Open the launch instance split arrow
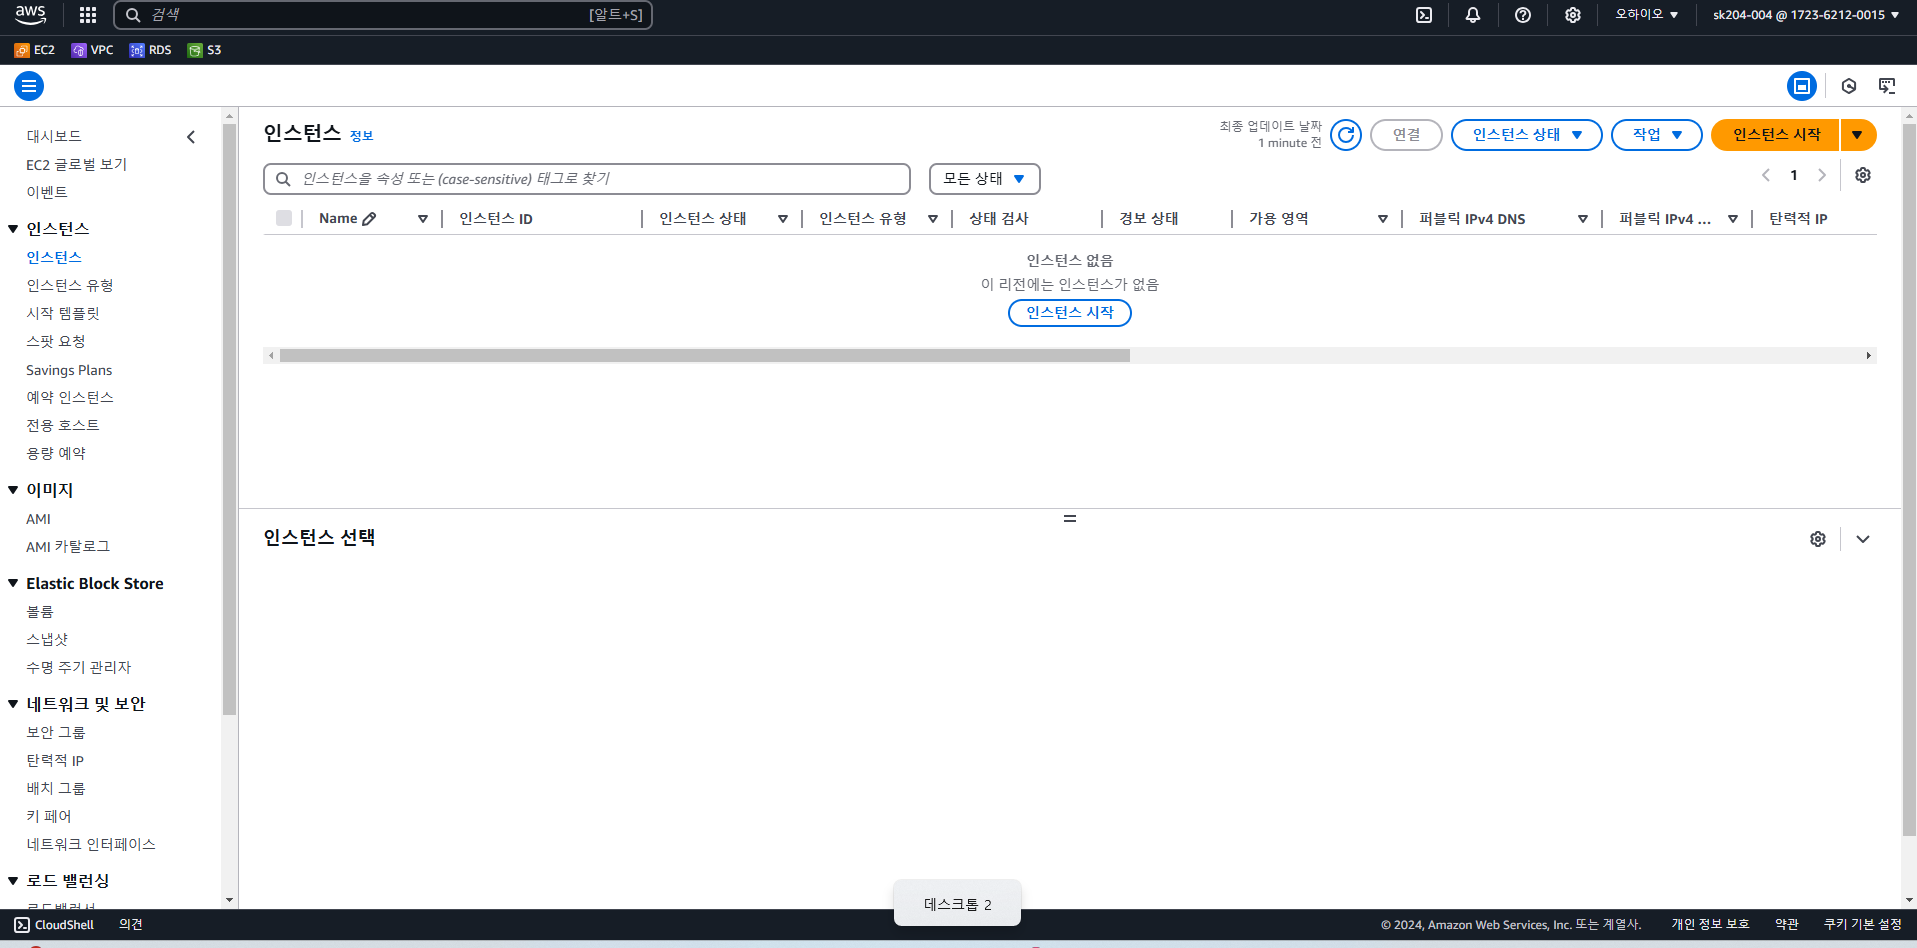This screenshot has height=948, width=1917. tap(1858, 135)
